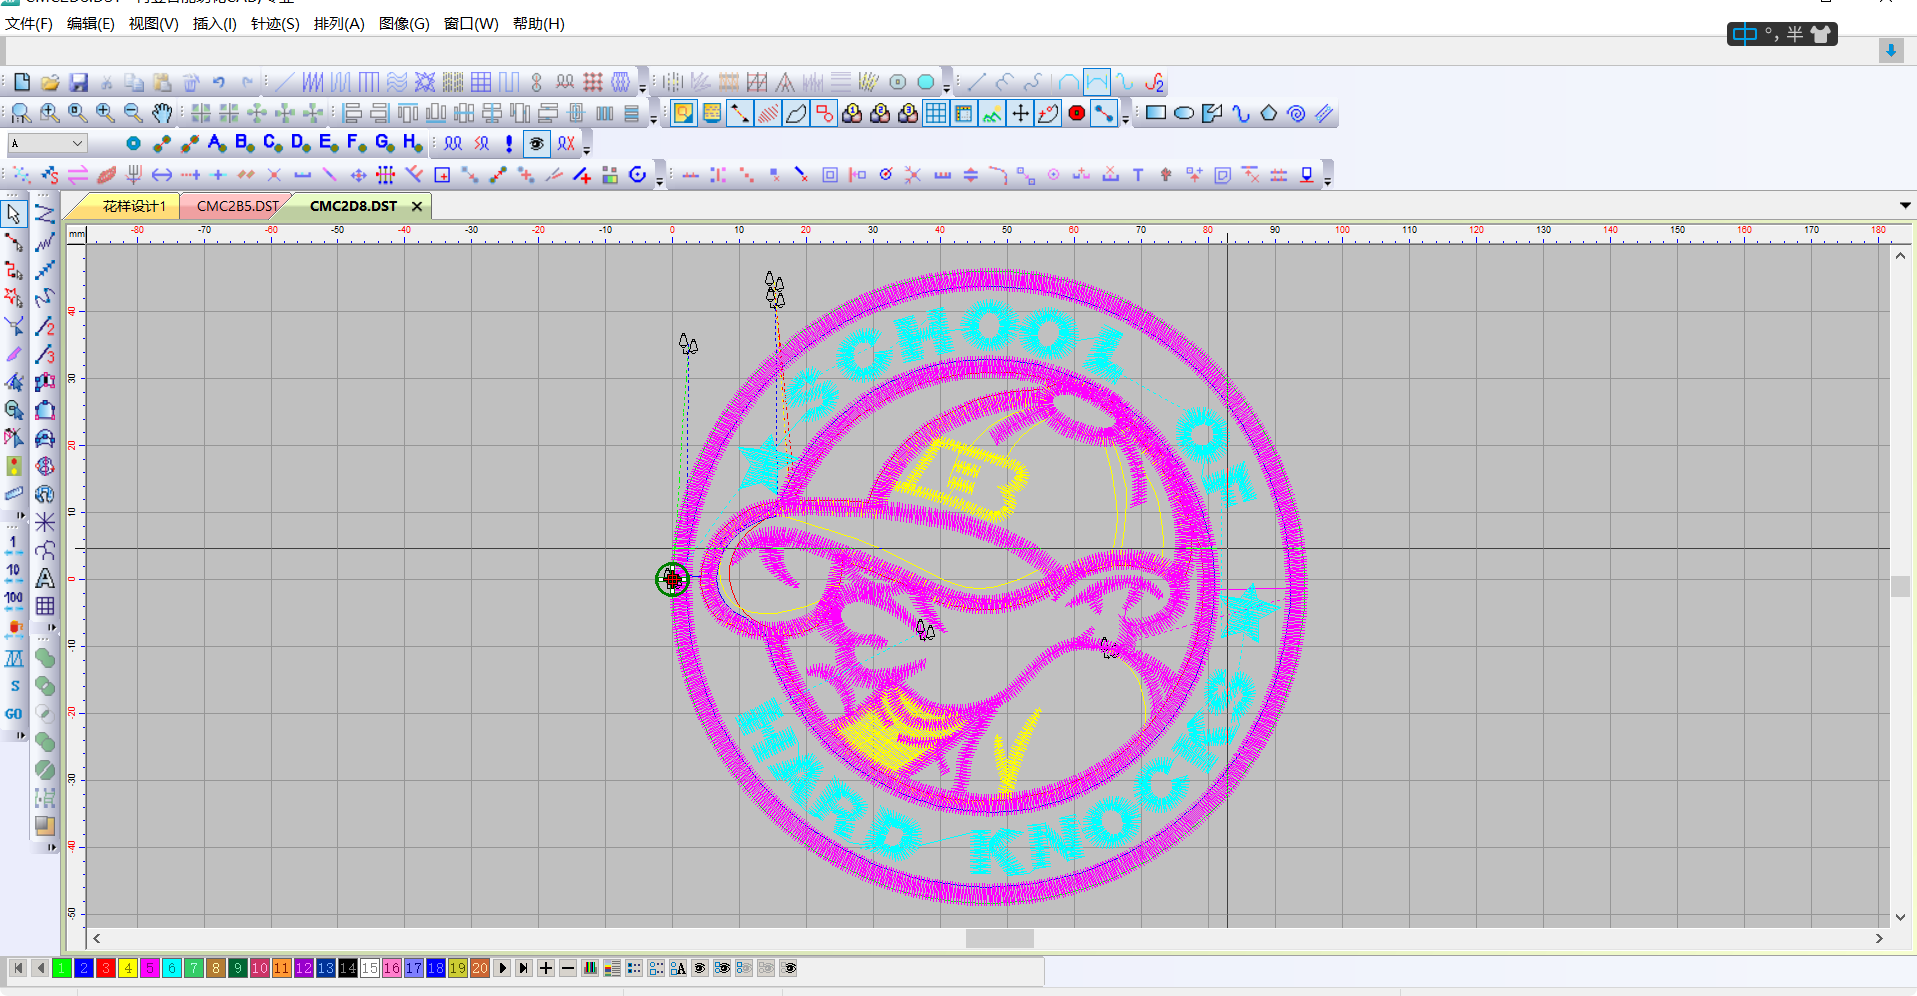The width and height of the screenshot is (1917, 996).
Task: Click the undo arrow icon
Action: click(x=218, y=82)
